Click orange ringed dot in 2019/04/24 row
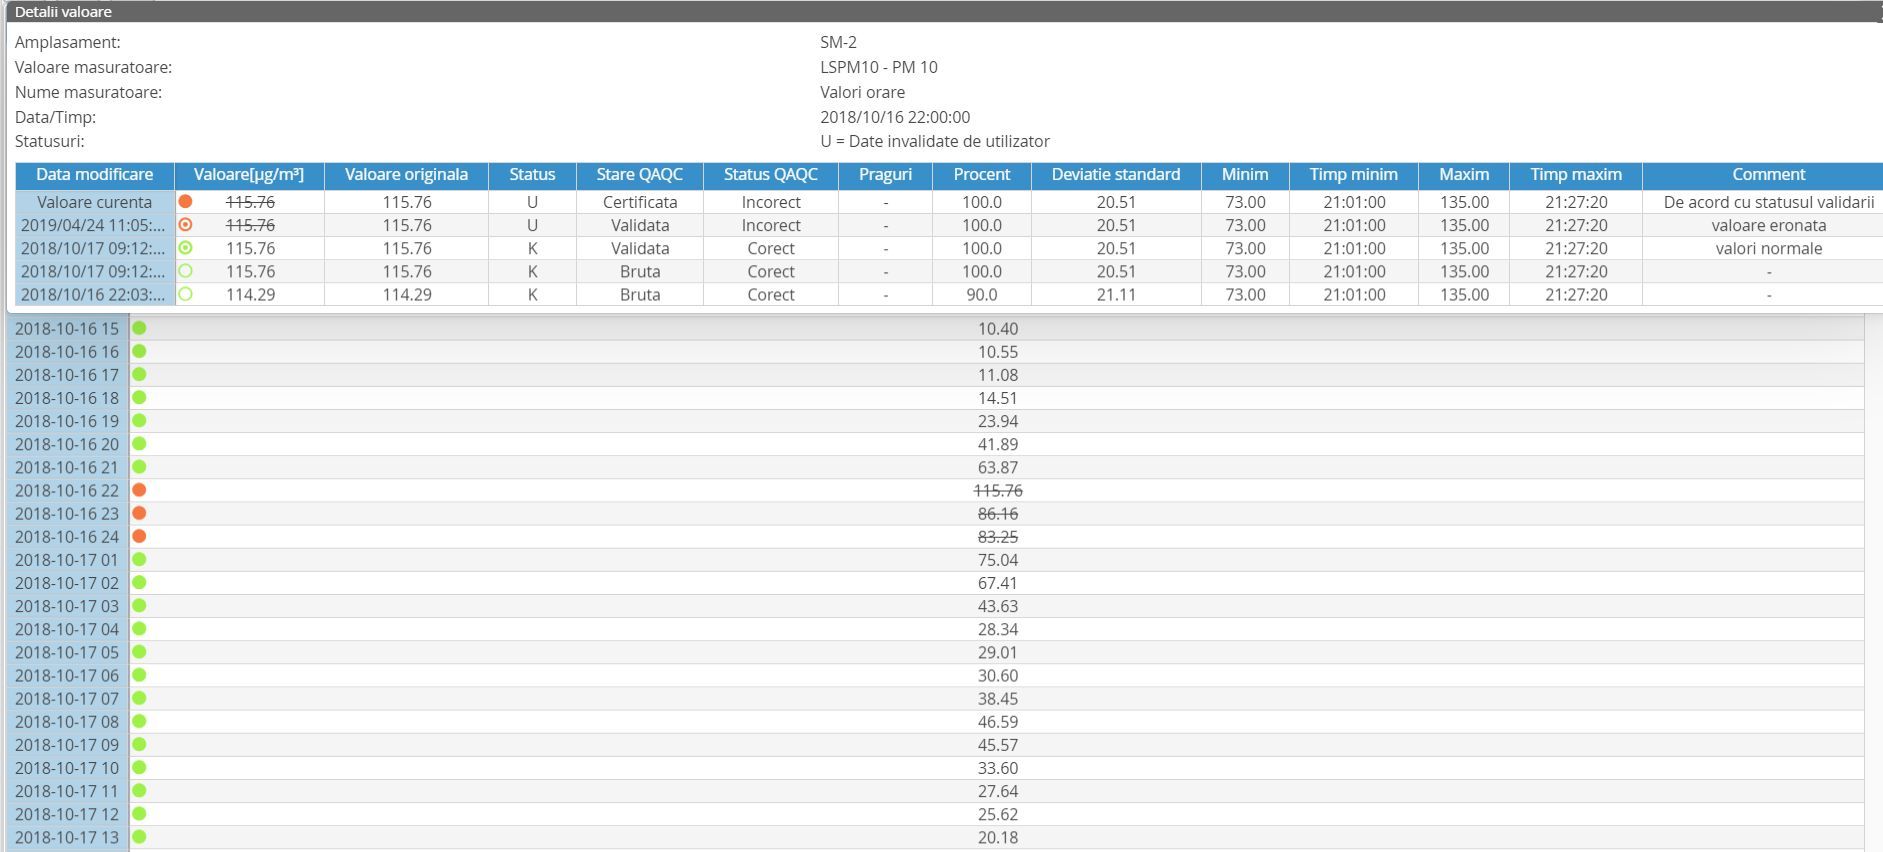Viewport: 1883px width, 852px height. coord(185,225)
